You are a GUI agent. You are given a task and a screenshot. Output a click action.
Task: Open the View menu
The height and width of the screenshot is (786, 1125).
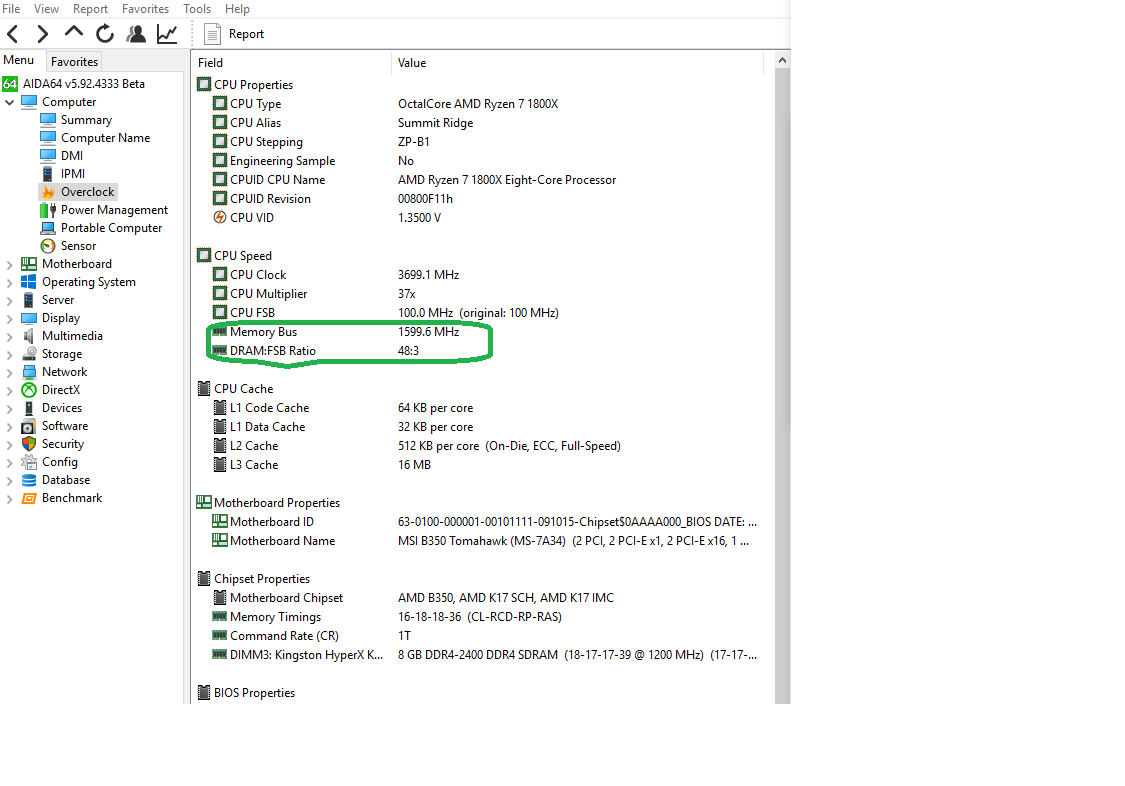pos(47,9)
